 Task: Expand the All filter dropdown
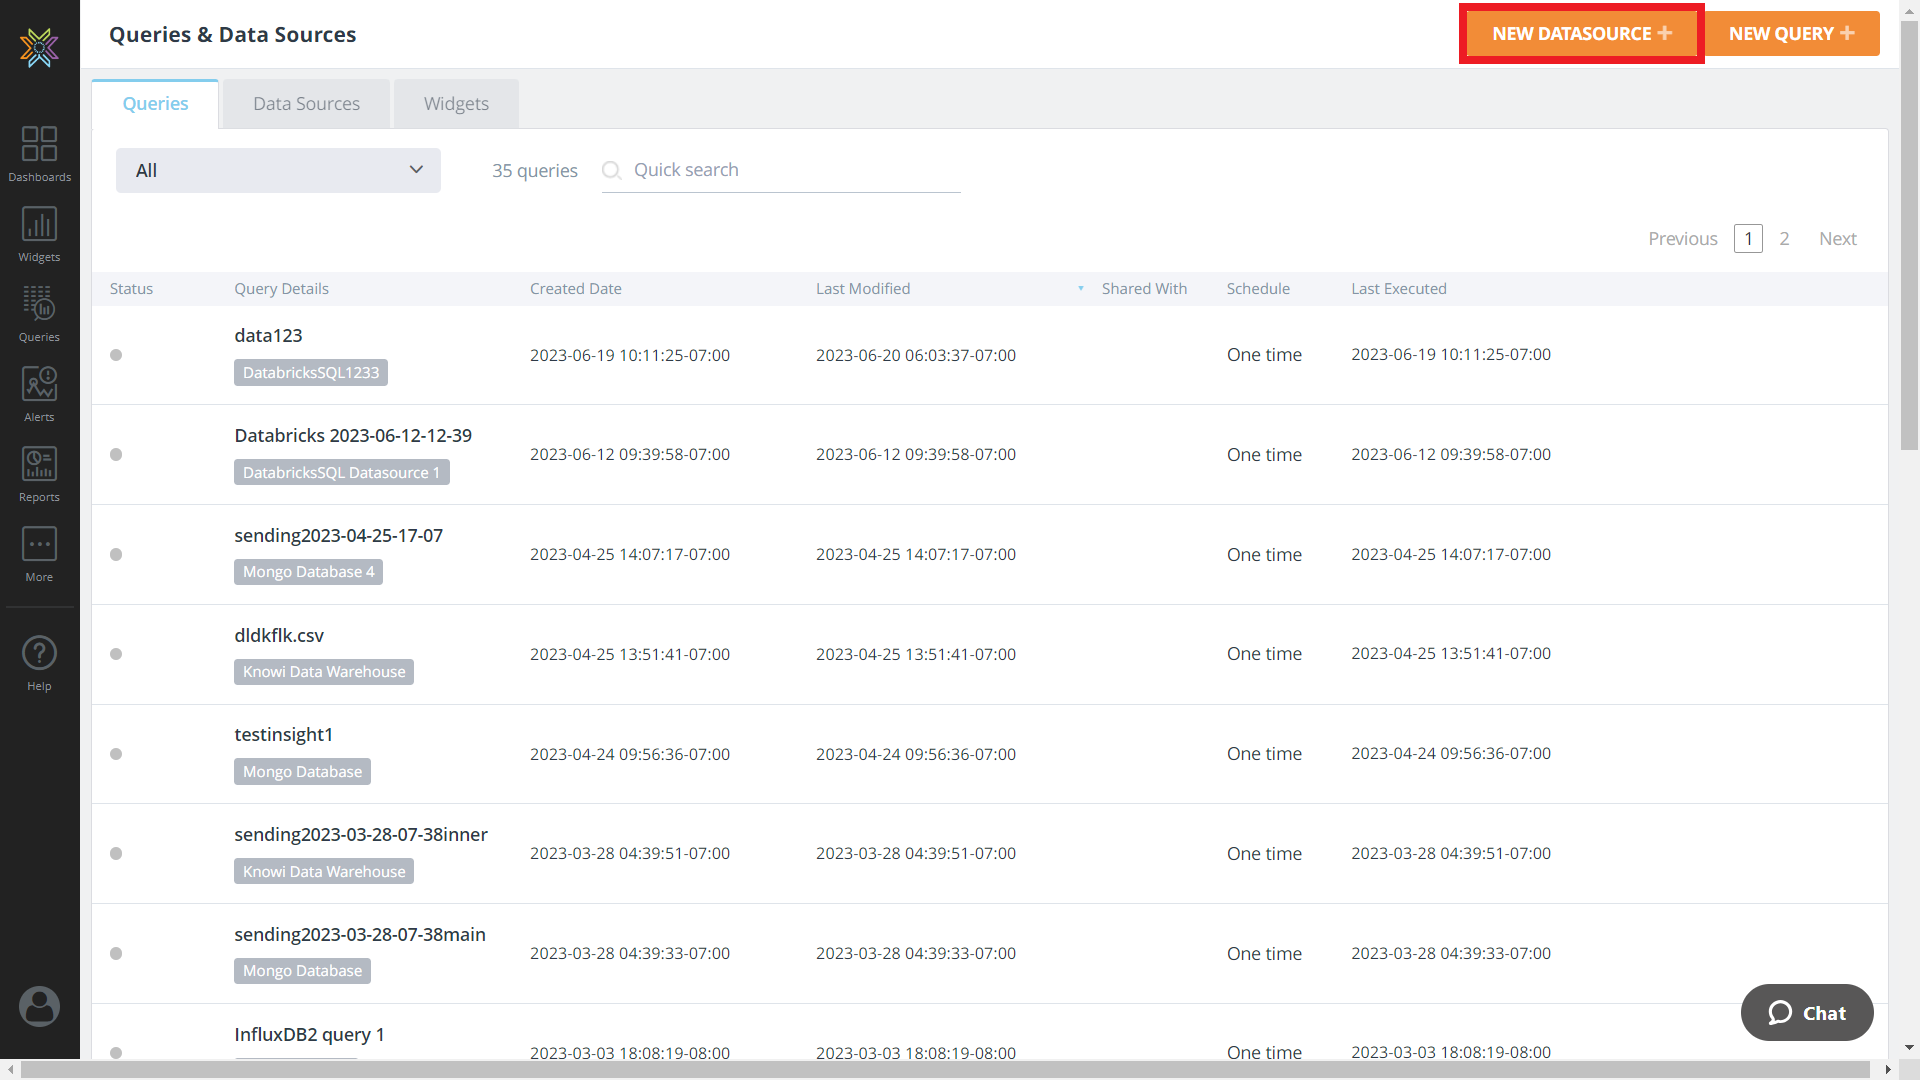pos(278,171)
